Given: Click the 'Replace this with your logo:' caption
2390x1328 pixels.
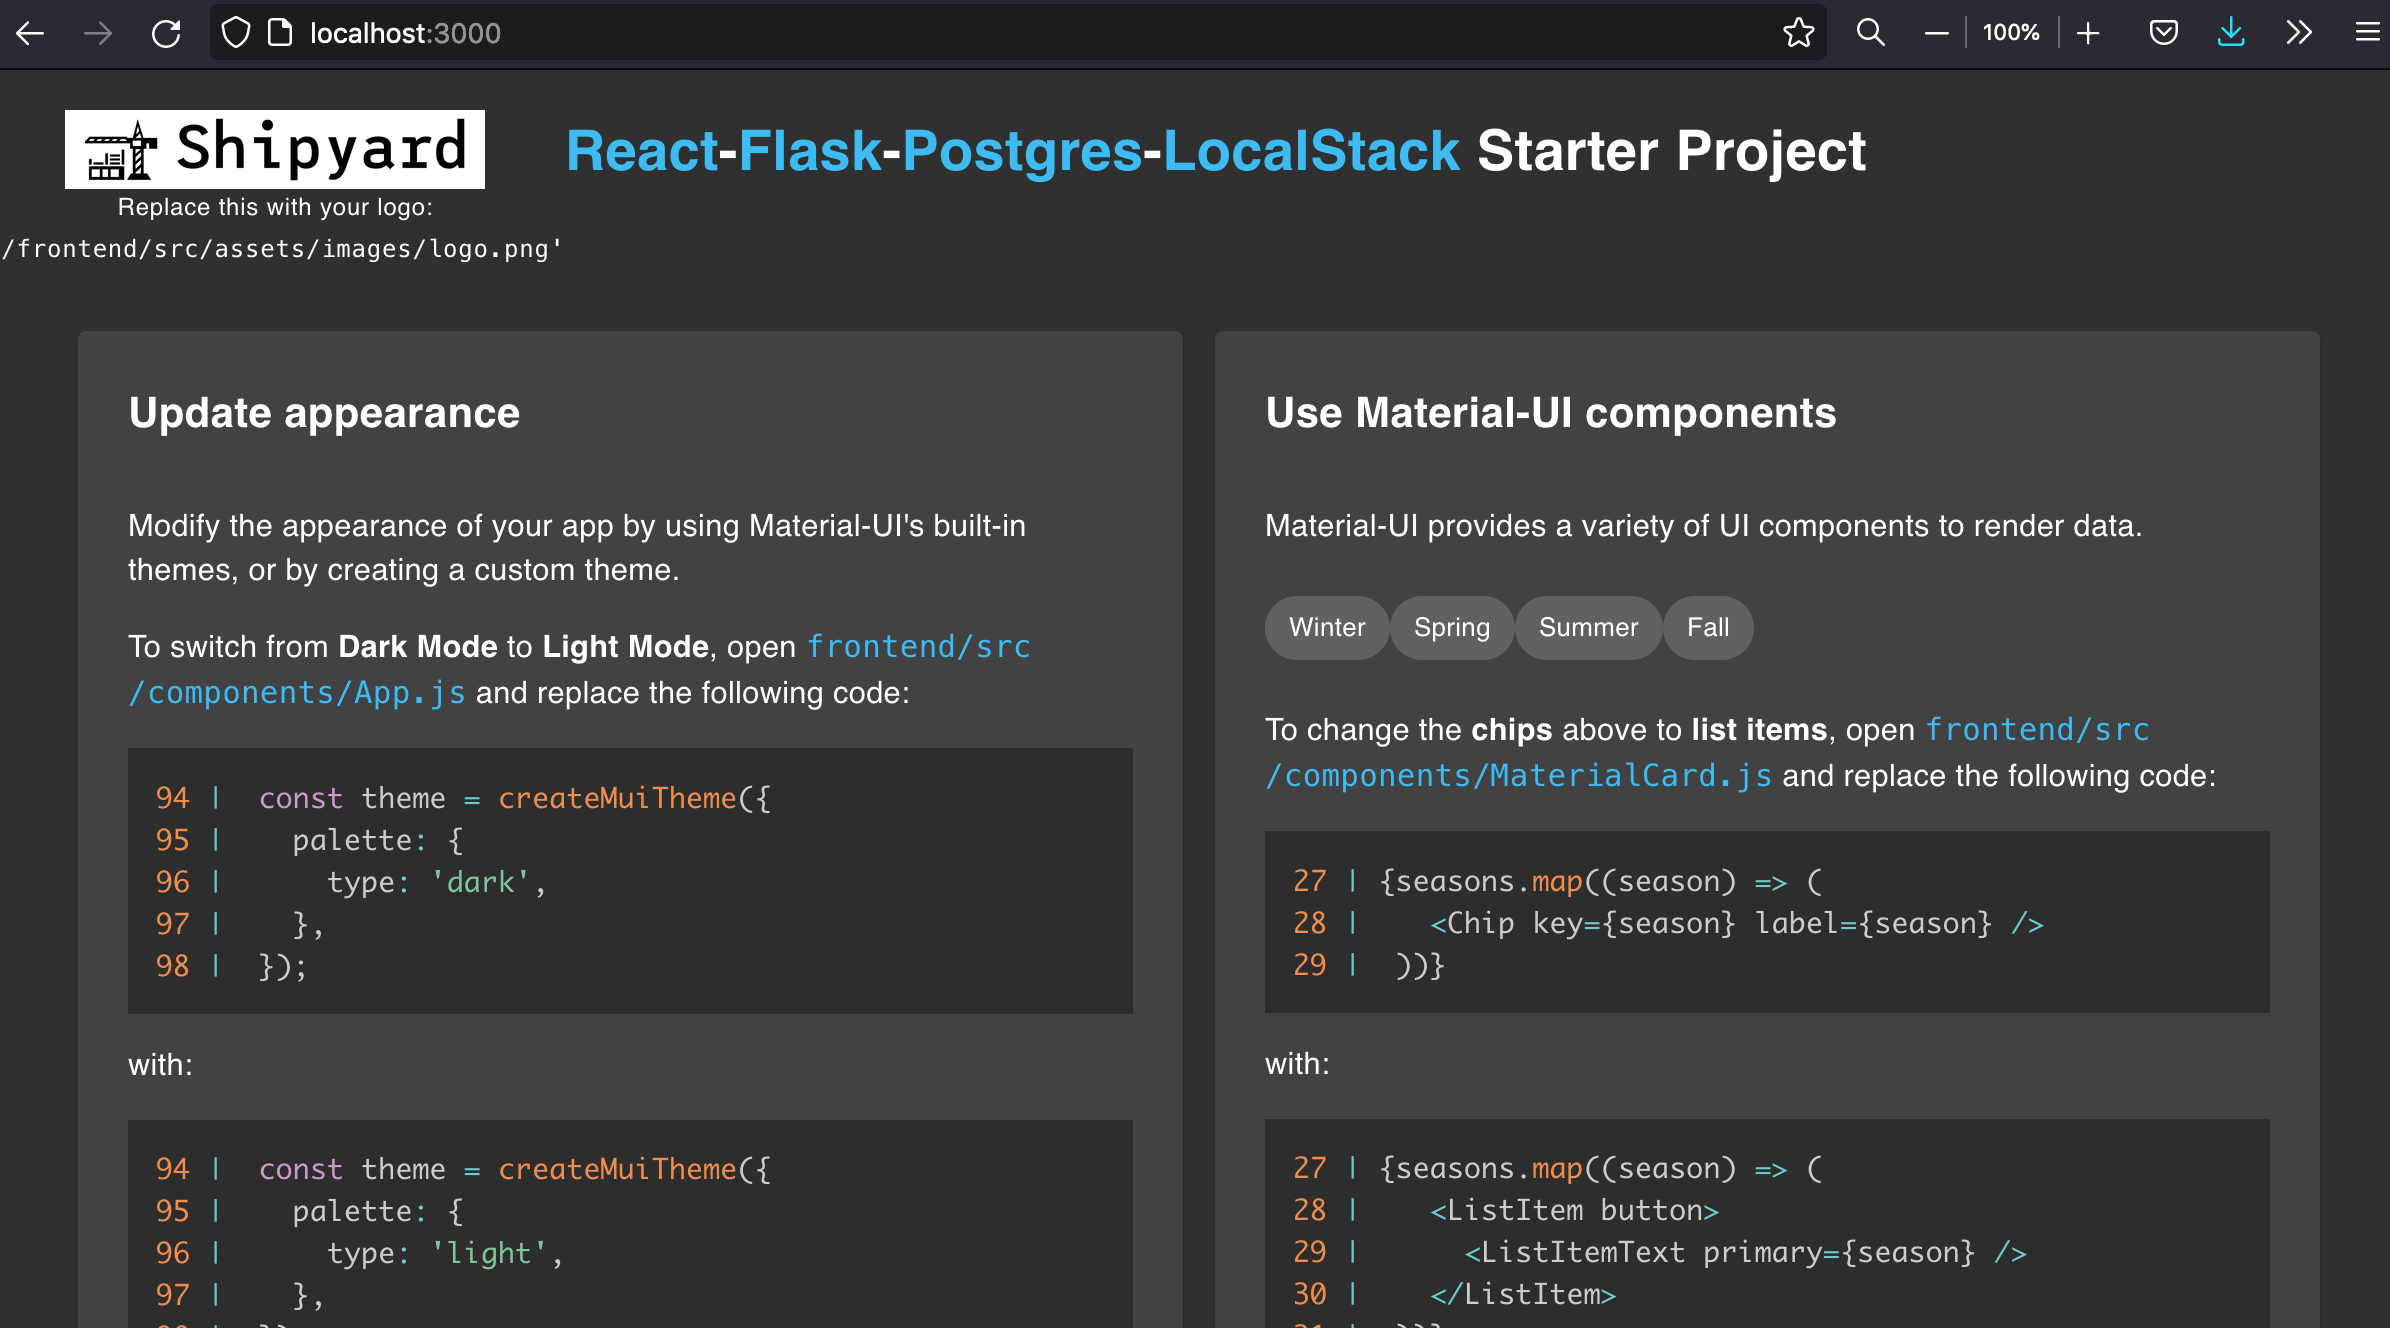Looking at the screenshot, I should [x=275, y=207].
